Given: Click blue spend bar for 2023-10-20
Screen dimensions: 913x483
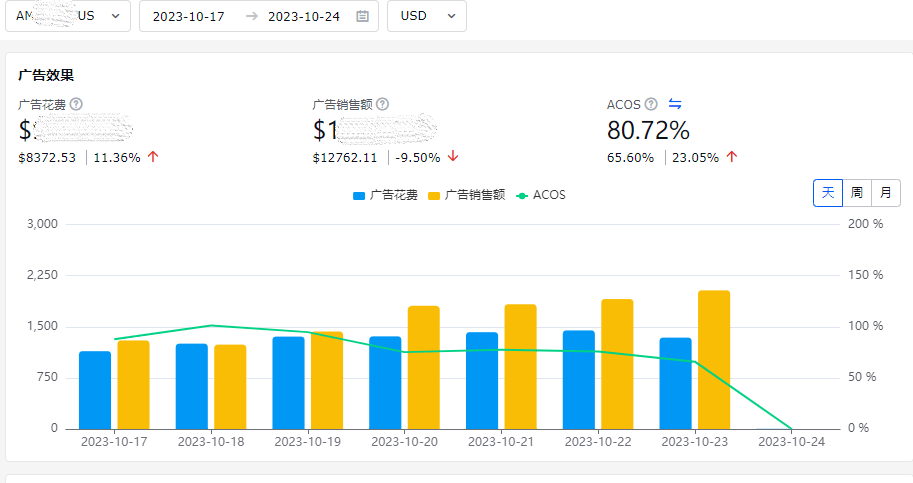Looking at the screenshot, I should (385, 383).
